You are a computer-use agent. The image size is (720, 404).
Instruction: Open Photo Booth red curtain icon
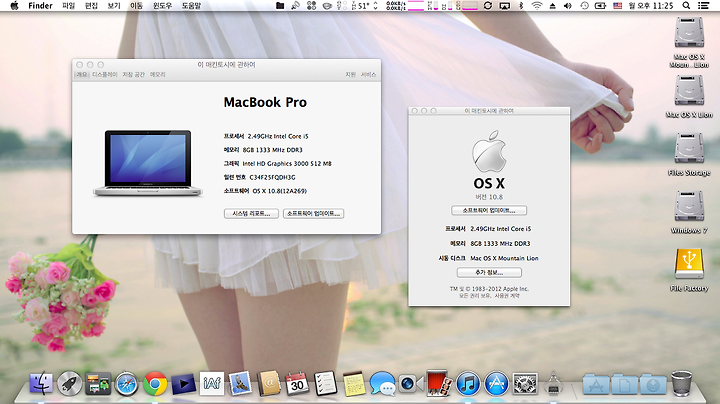tap(439, 383)
